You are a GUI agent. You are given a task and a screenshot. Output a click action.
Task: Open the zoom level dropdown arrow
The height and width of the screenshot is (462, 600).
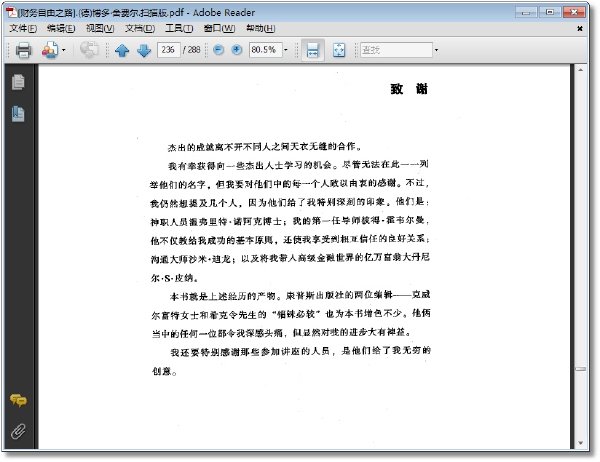point(285,50)
